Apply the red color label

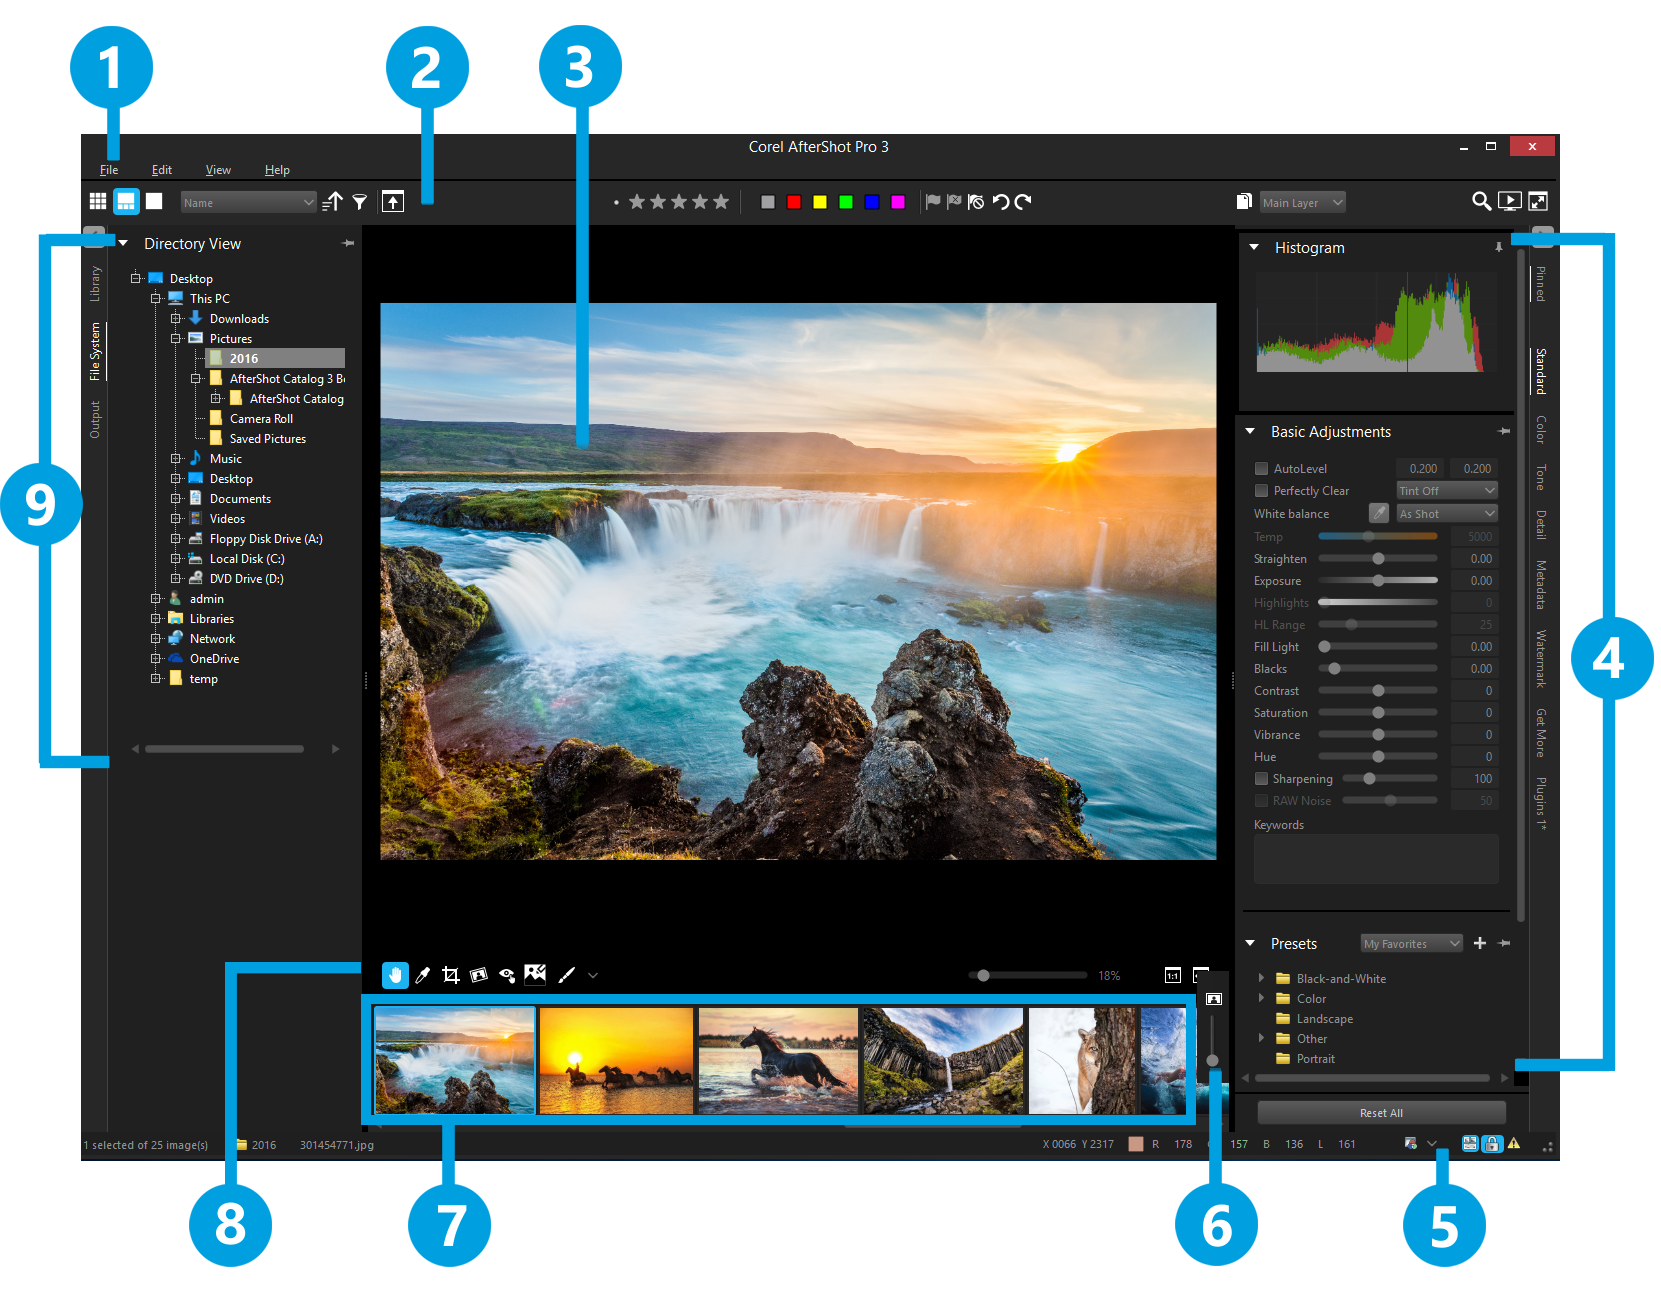point(794,202)
